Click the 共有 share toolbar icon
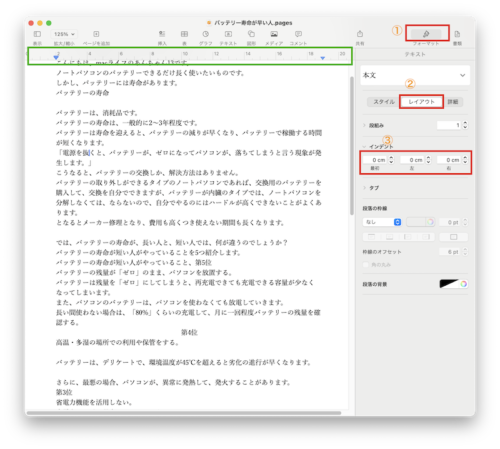The width and height of the screenshot is (500, 449). click(x=360, y=34)
